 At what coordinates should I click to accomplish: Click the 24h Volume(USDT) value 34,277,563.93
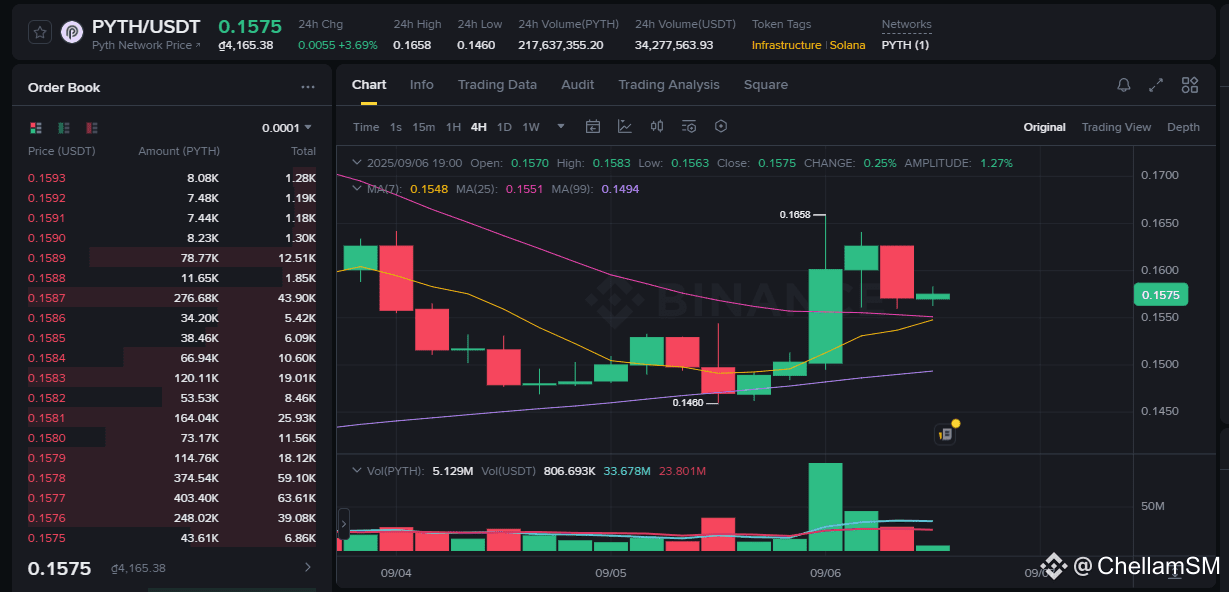pos(674,45)
